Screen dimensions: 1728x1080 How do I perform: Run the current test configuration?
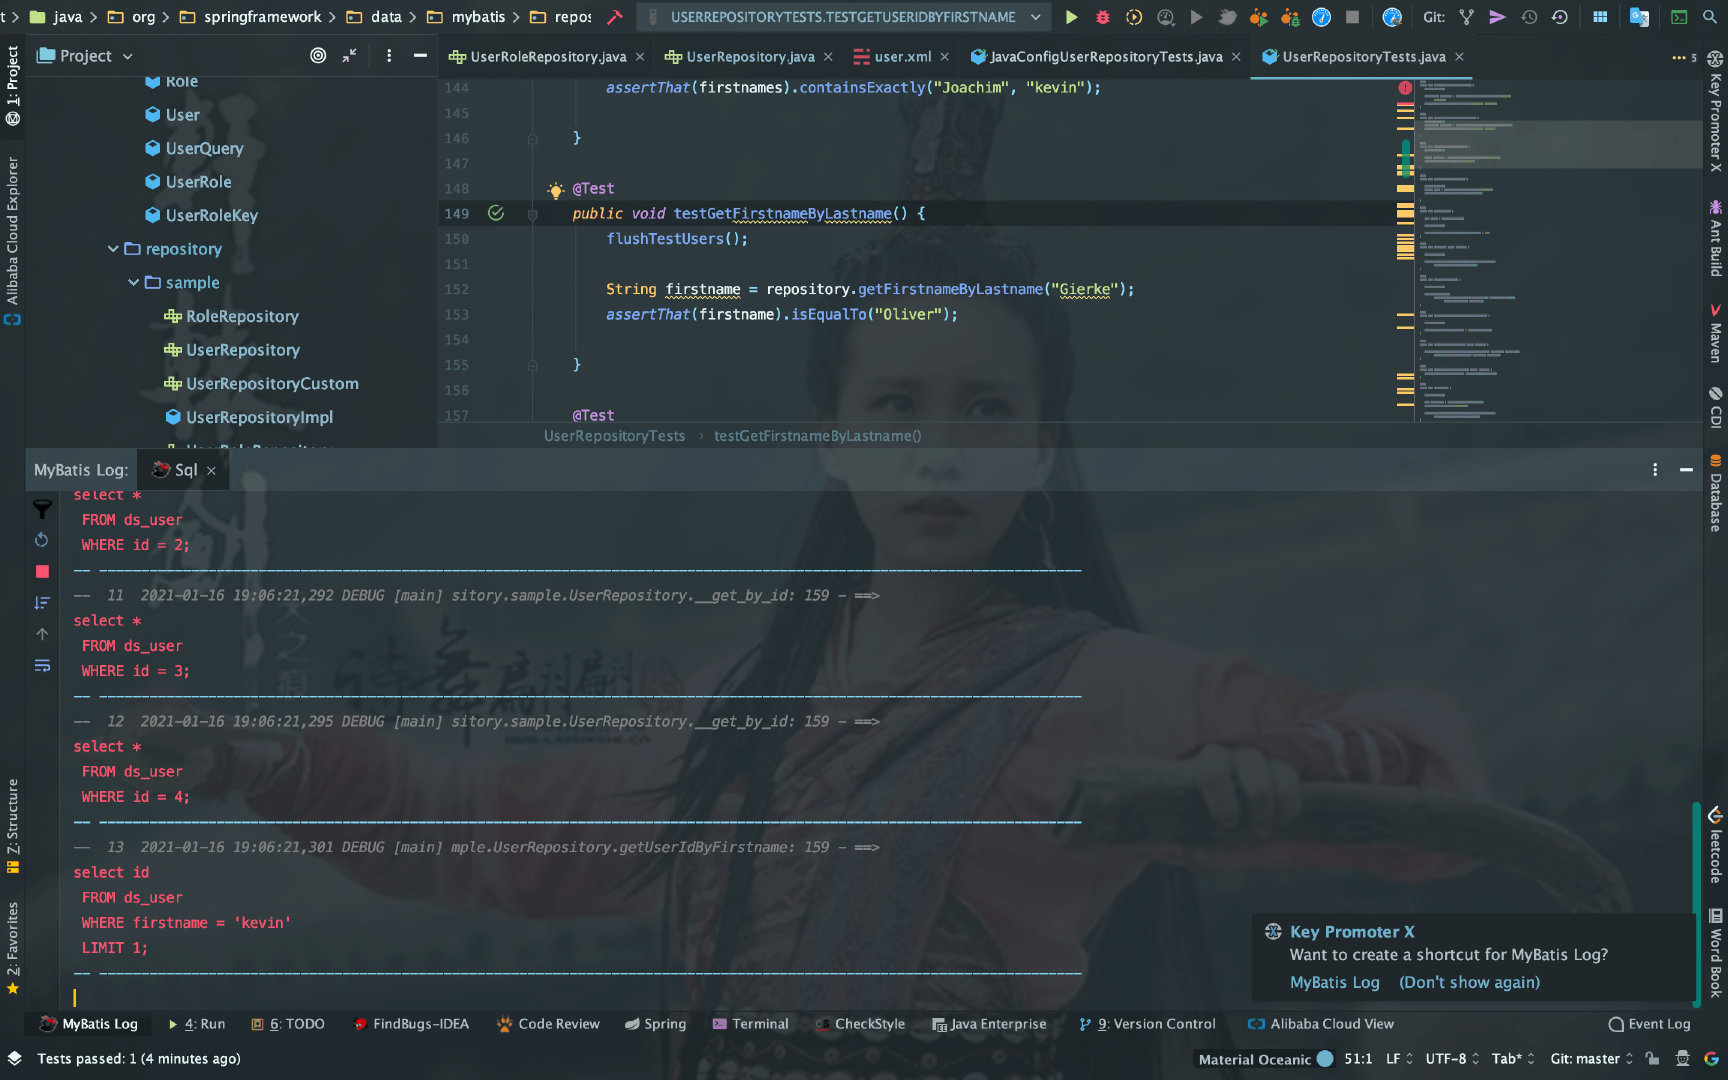coord(1071,17)
